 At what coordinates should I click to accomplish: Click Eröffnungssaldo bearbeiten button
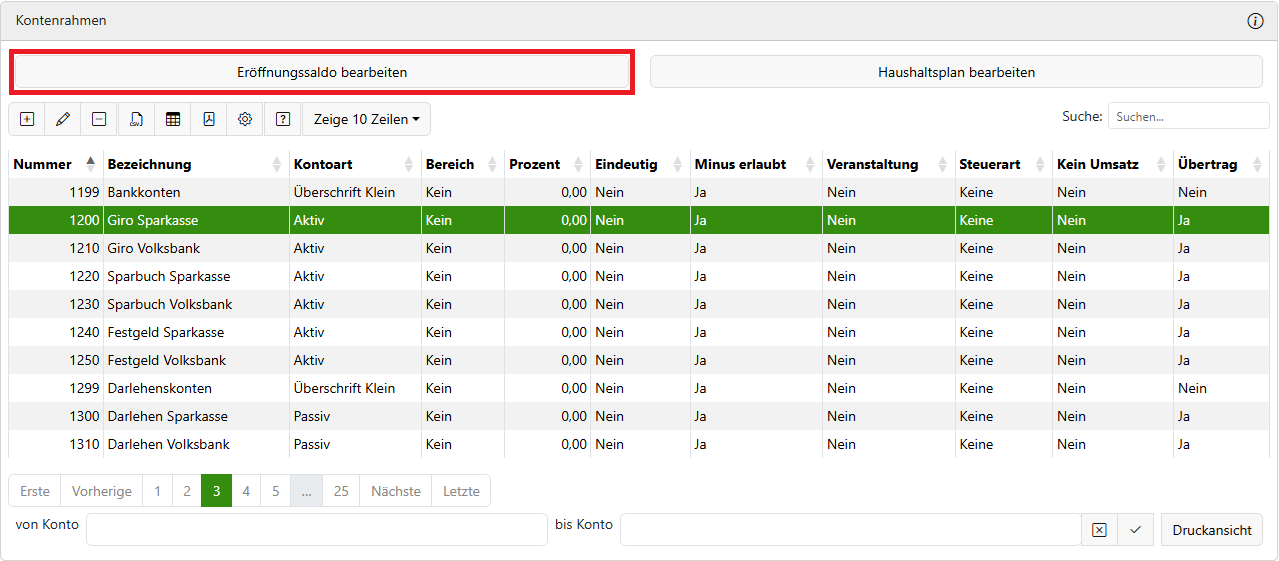pos(322,73)
